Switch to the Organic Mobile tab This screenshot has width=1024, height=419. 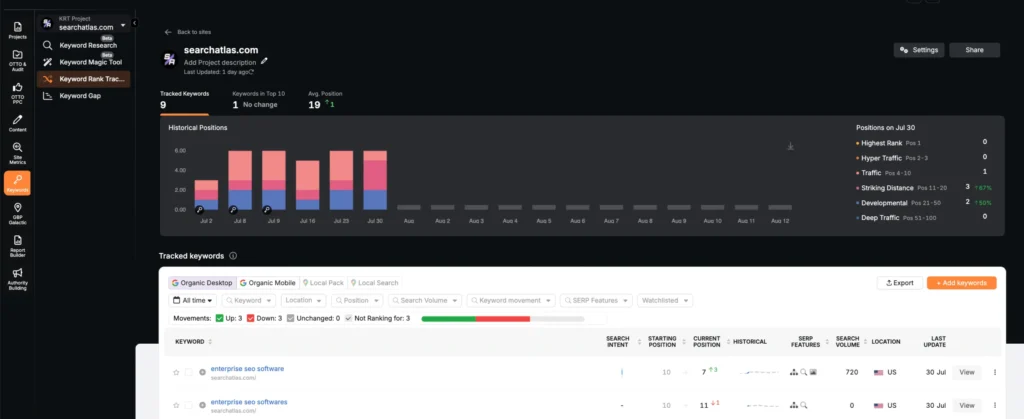[x=267, y=283]
